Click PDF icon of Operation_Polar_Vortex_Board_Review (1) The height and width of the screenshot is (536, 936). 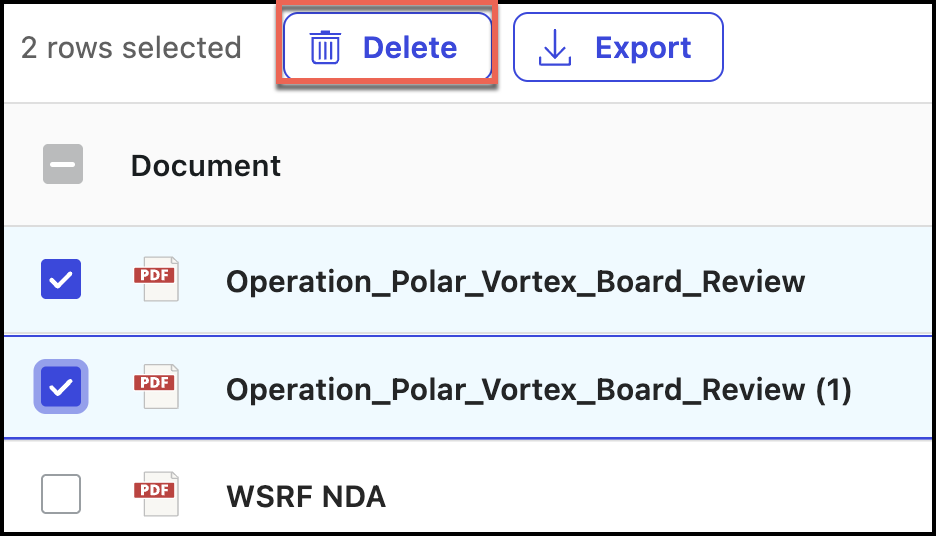(155, 387)
